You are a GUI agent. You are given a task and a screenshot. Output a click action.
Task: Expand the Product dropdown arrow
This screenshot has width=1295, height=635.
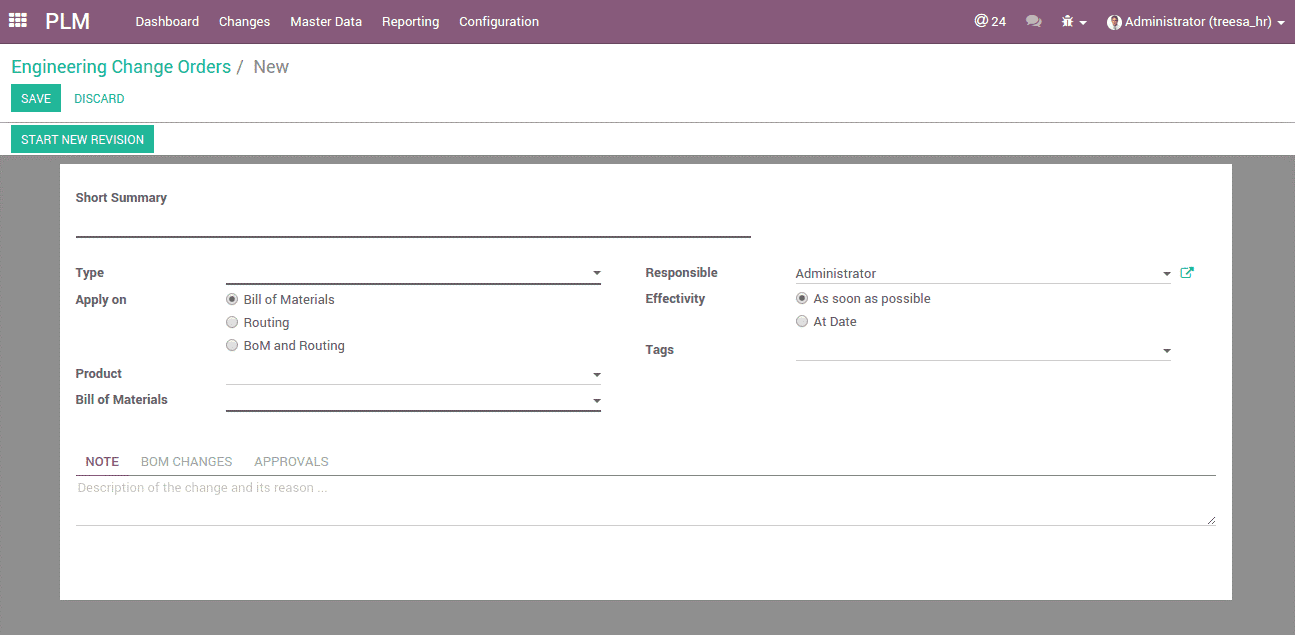click(596, 375)
